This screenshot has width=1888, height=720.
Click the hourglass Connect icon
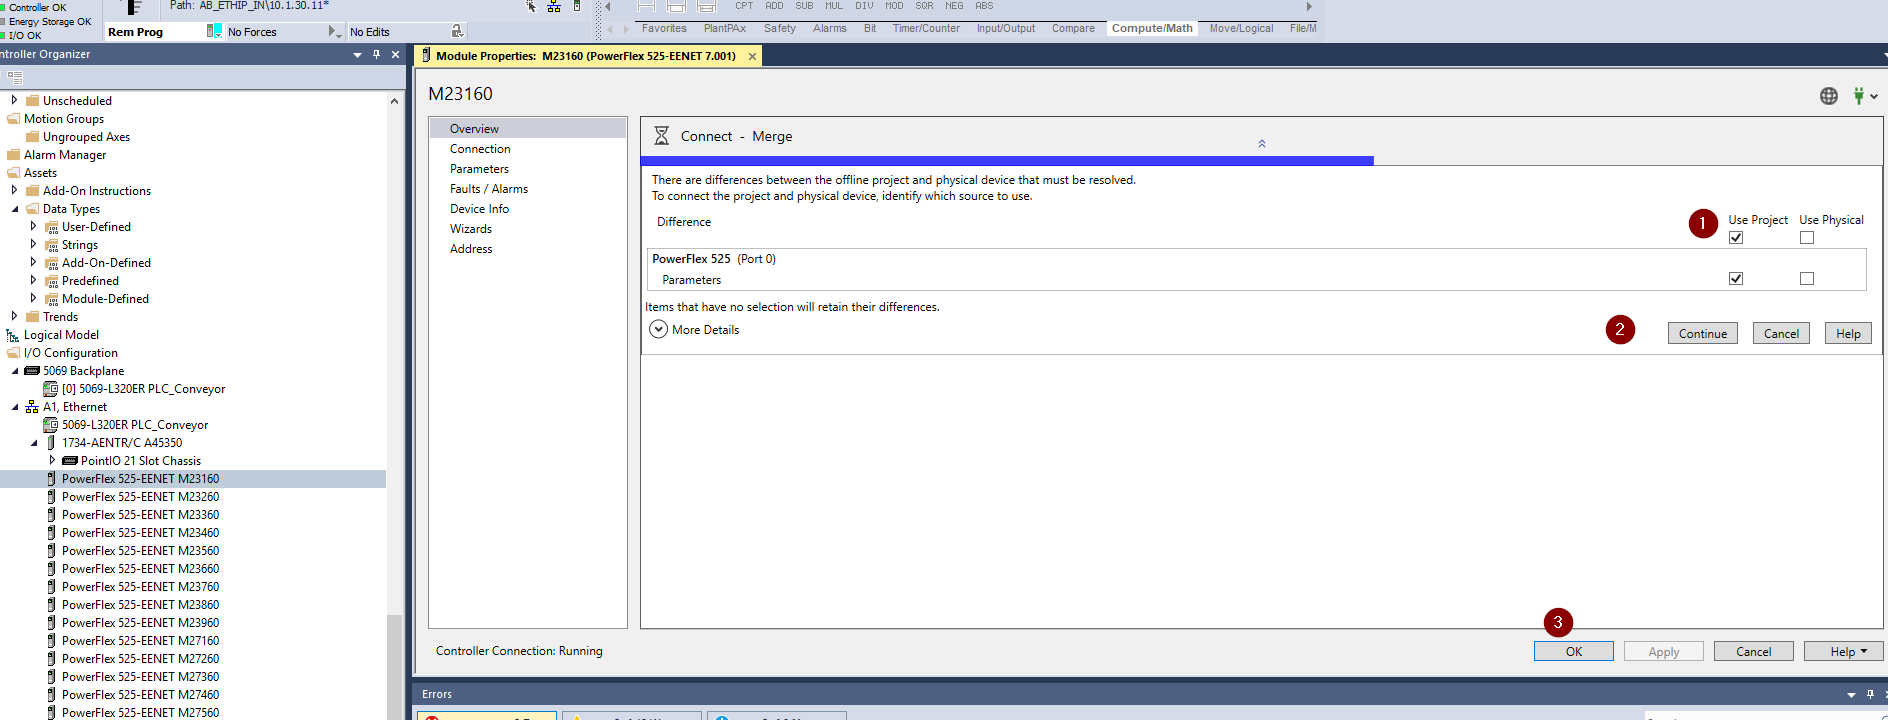[x=661, y=136]
